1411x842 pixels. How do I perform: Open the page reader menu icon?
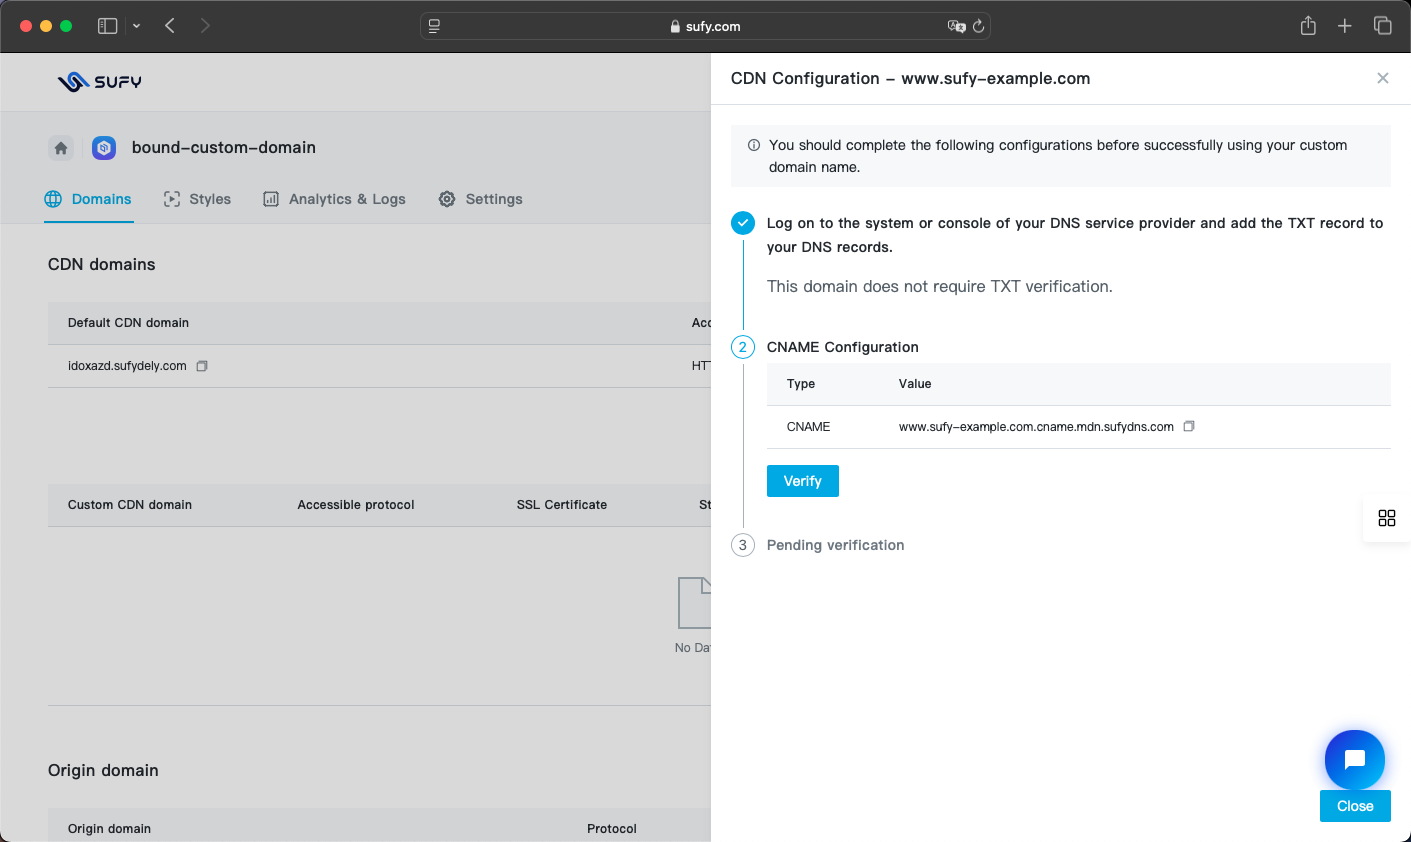[434, 26]
